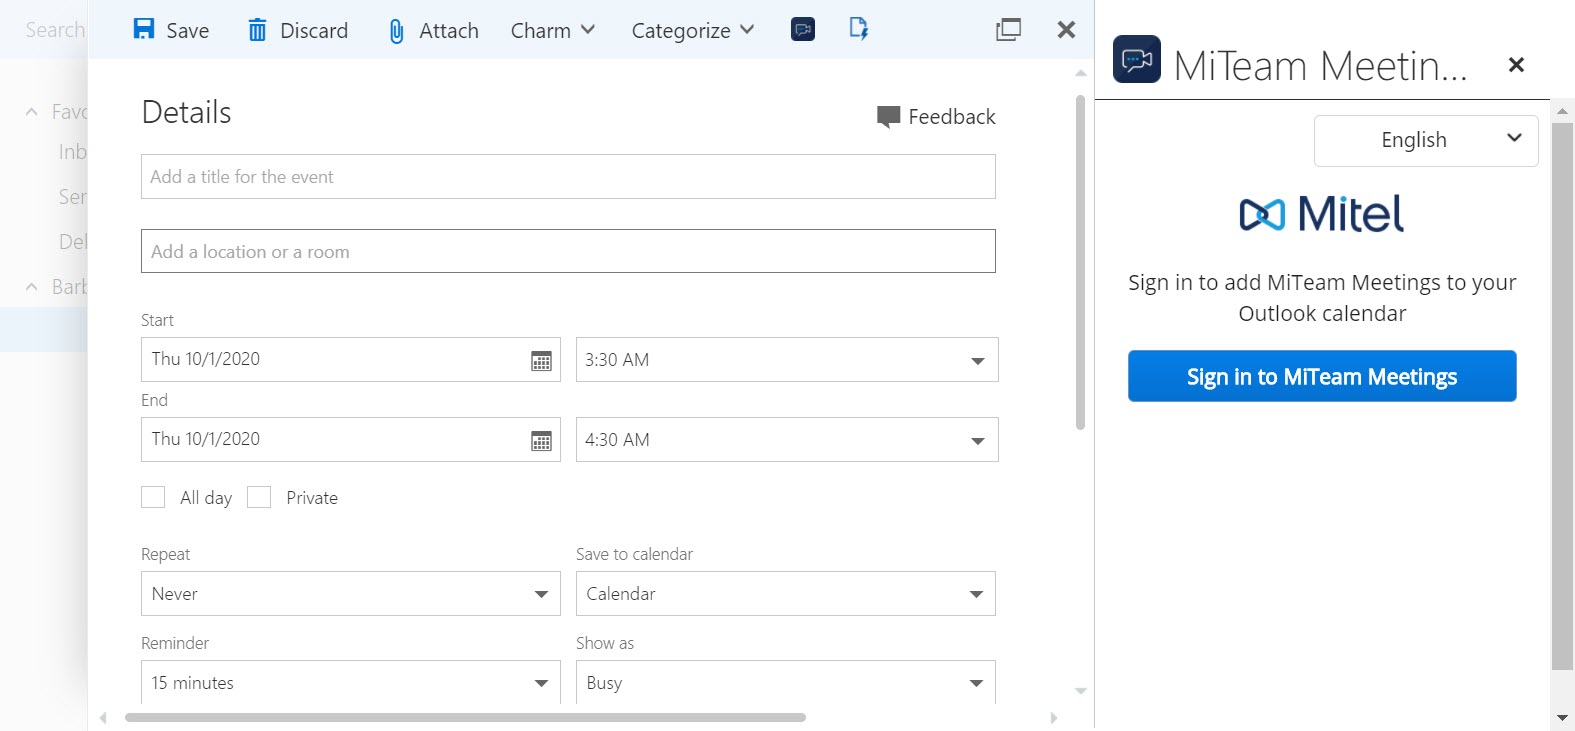
Task: Click the Feedback speech bubble icon
Action: [888, 117]
